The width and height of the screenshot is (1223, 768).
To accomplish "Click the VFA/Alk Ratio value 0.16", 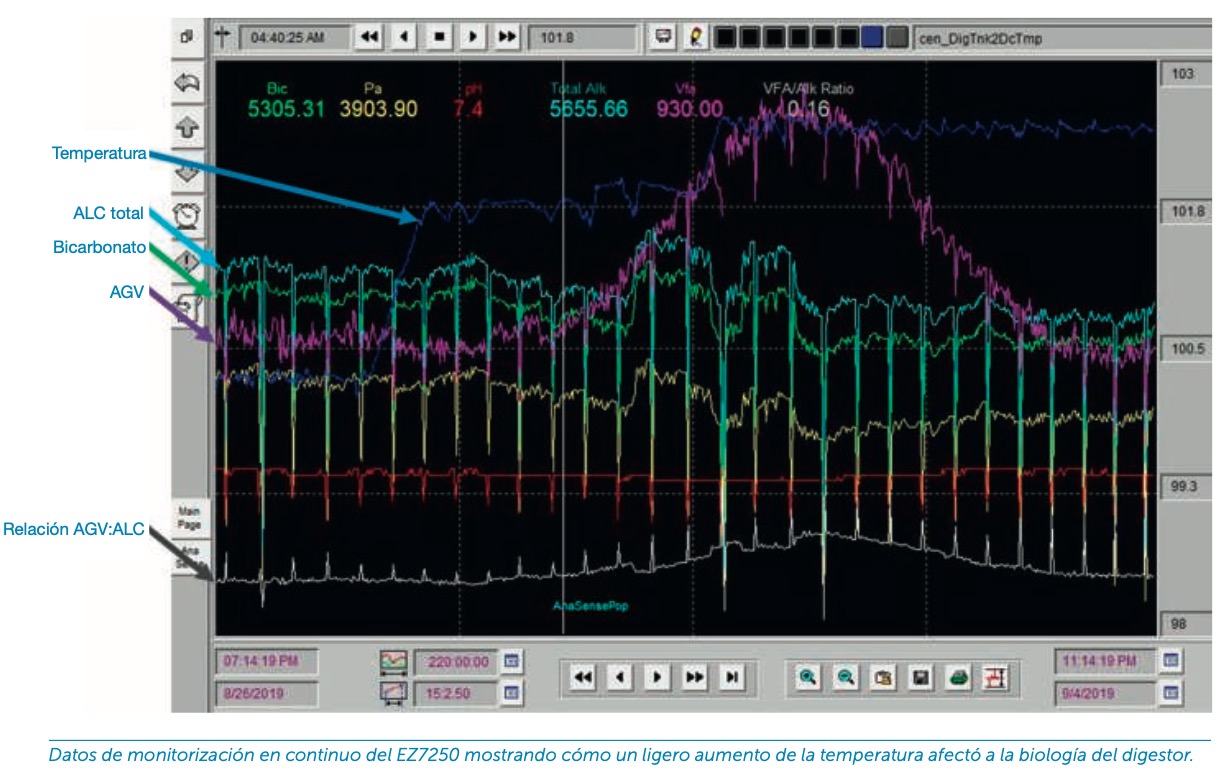I will (x=808, y=108).
